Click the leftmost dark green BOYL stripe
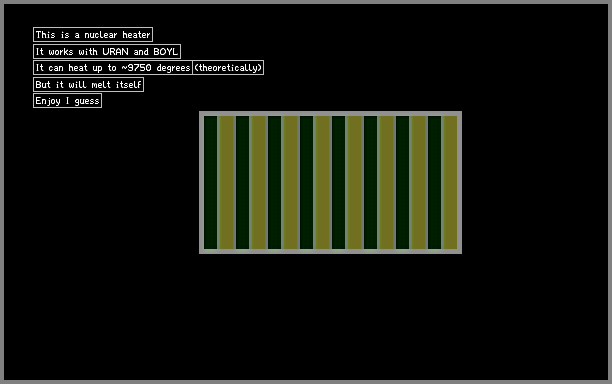This screenshot has height=384, width=612. [x=210, y=182]
